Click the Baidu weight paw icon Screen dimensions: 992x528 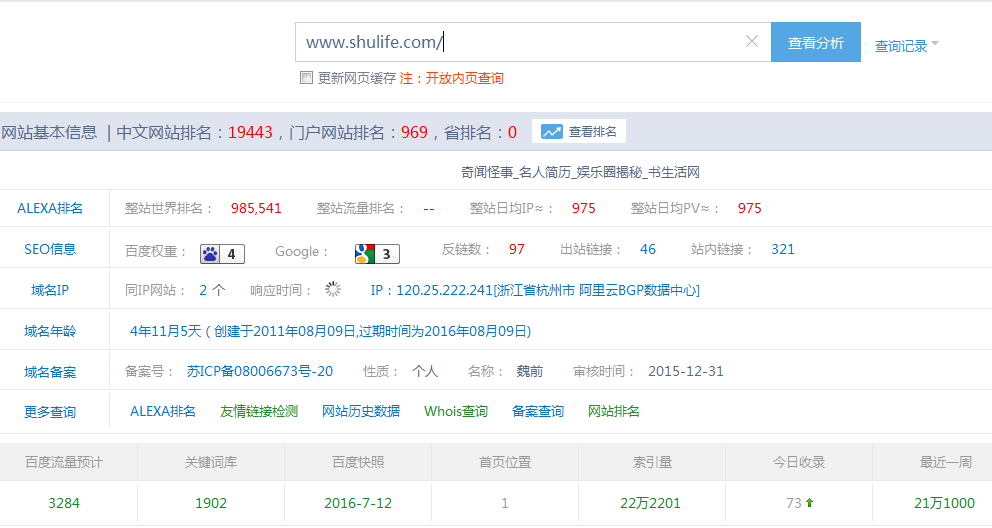211,254
